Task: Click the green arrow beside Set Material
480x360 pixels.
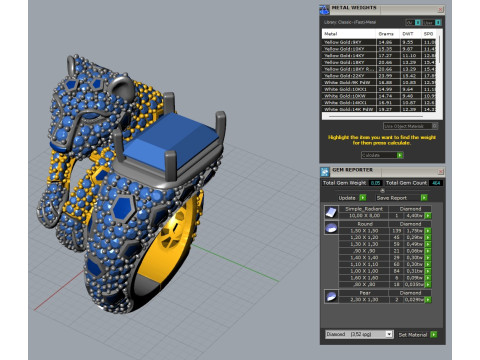Action: pyautogui.click(x=433, y=334)
